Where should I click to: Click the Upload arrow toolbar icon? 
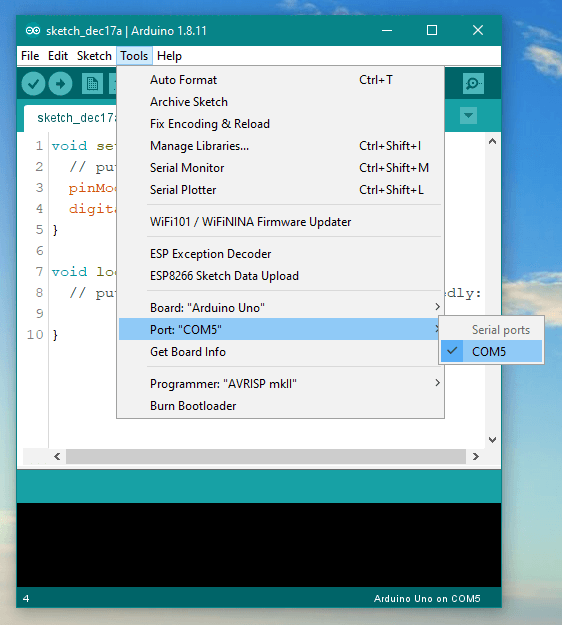(60, 84)
